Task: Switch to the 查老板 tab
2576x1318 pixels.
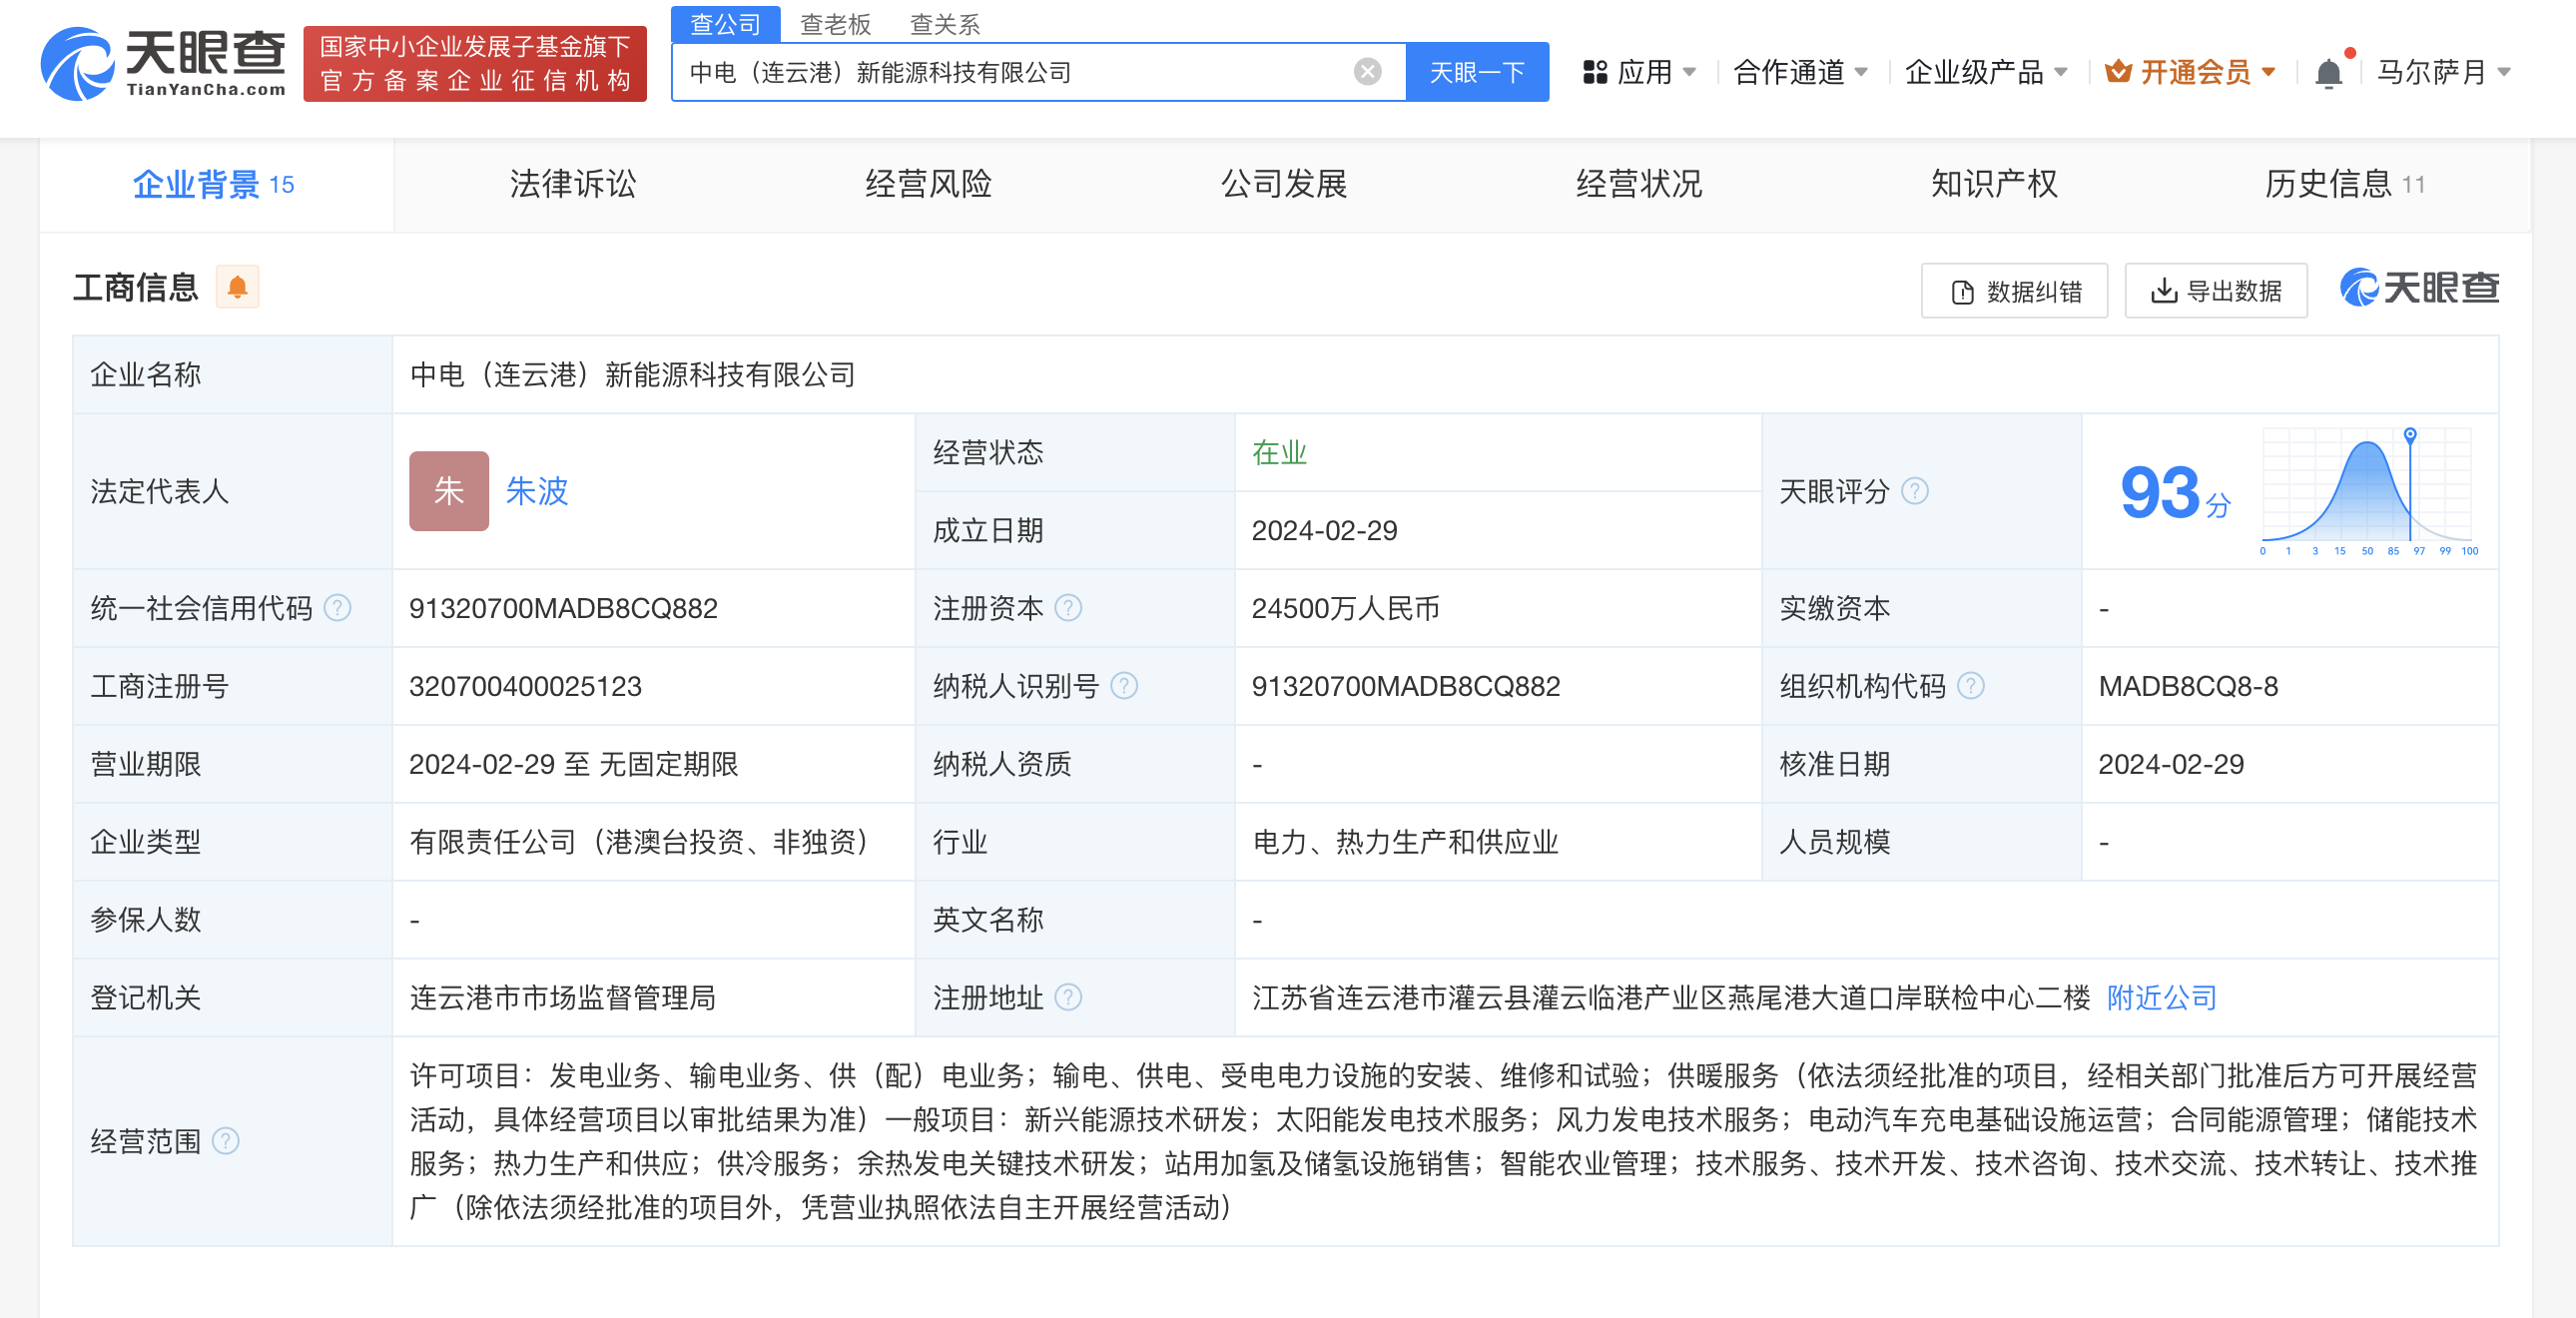Action: click(837, 23)
